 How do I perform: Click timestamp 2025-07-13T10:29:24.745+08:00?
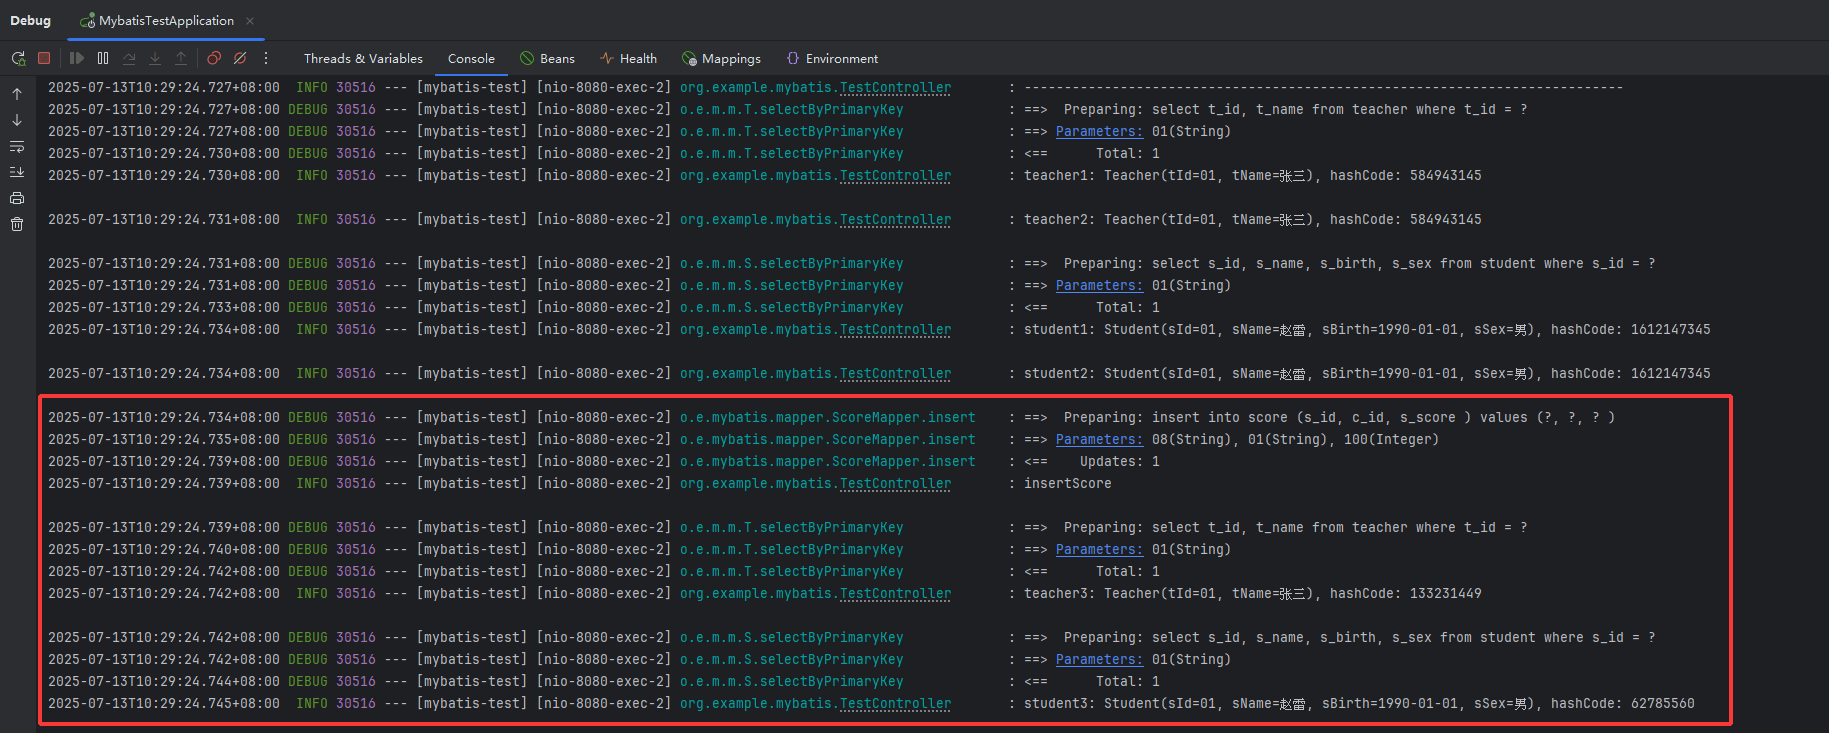point(164,703)
